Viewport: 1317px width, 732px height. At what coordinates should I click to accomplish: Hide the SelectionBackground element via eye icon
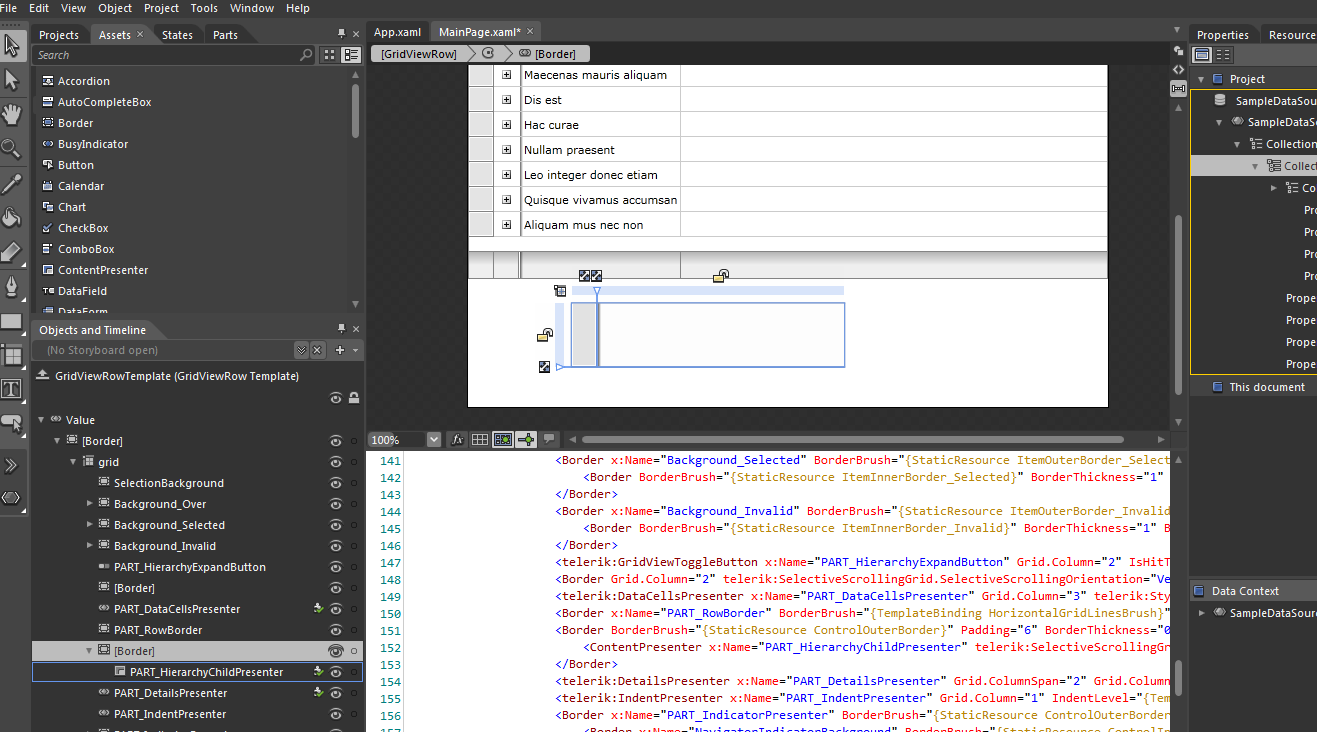pos(336,483)
